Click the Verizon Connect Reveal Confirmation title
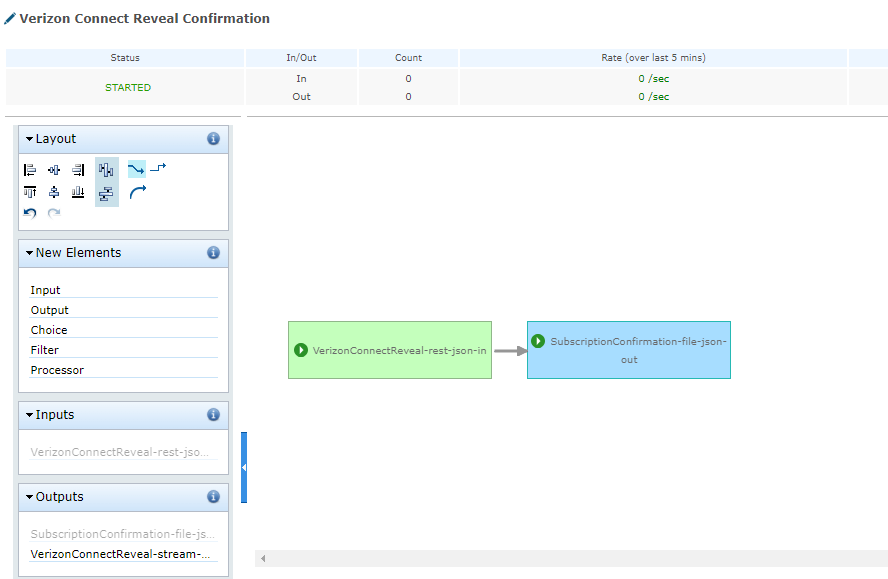The width and height of the screenshot is (888, 579). tap(144, 19)
